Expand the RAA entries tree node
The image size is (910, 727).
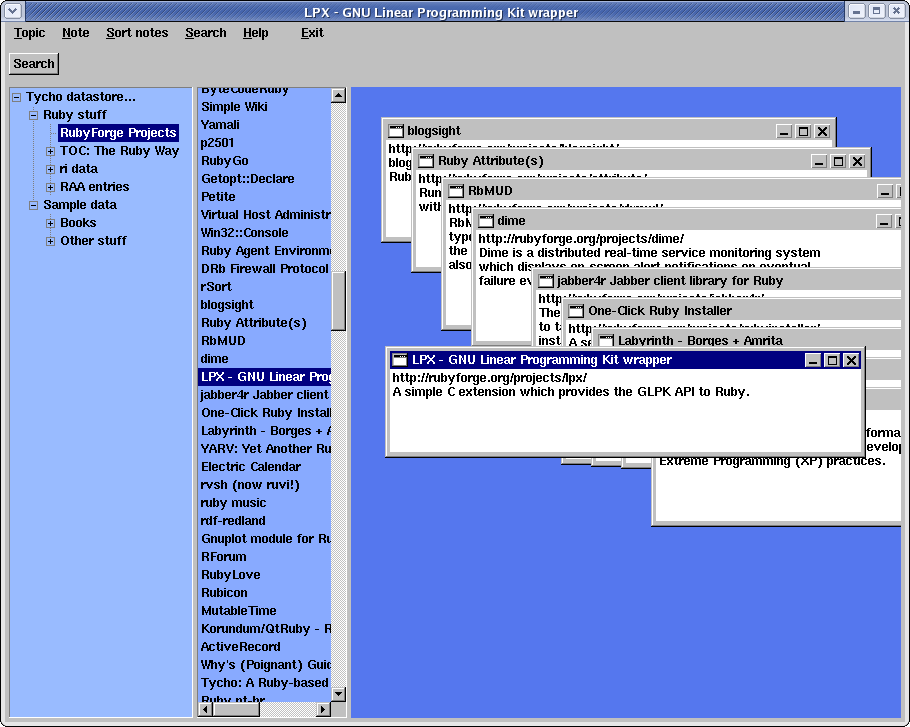pyautogui.click(x=50, y=187)
